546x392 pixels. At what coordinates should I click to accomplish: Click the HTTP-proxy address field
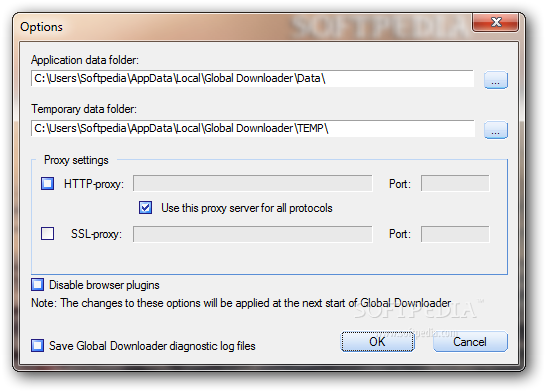252,183
